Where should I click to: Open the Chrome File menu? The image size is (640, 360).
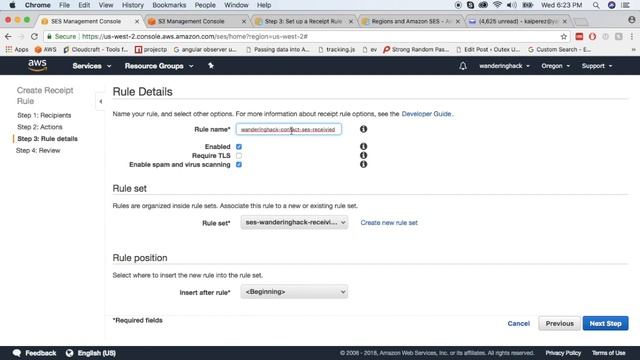(x=64, y=5)
